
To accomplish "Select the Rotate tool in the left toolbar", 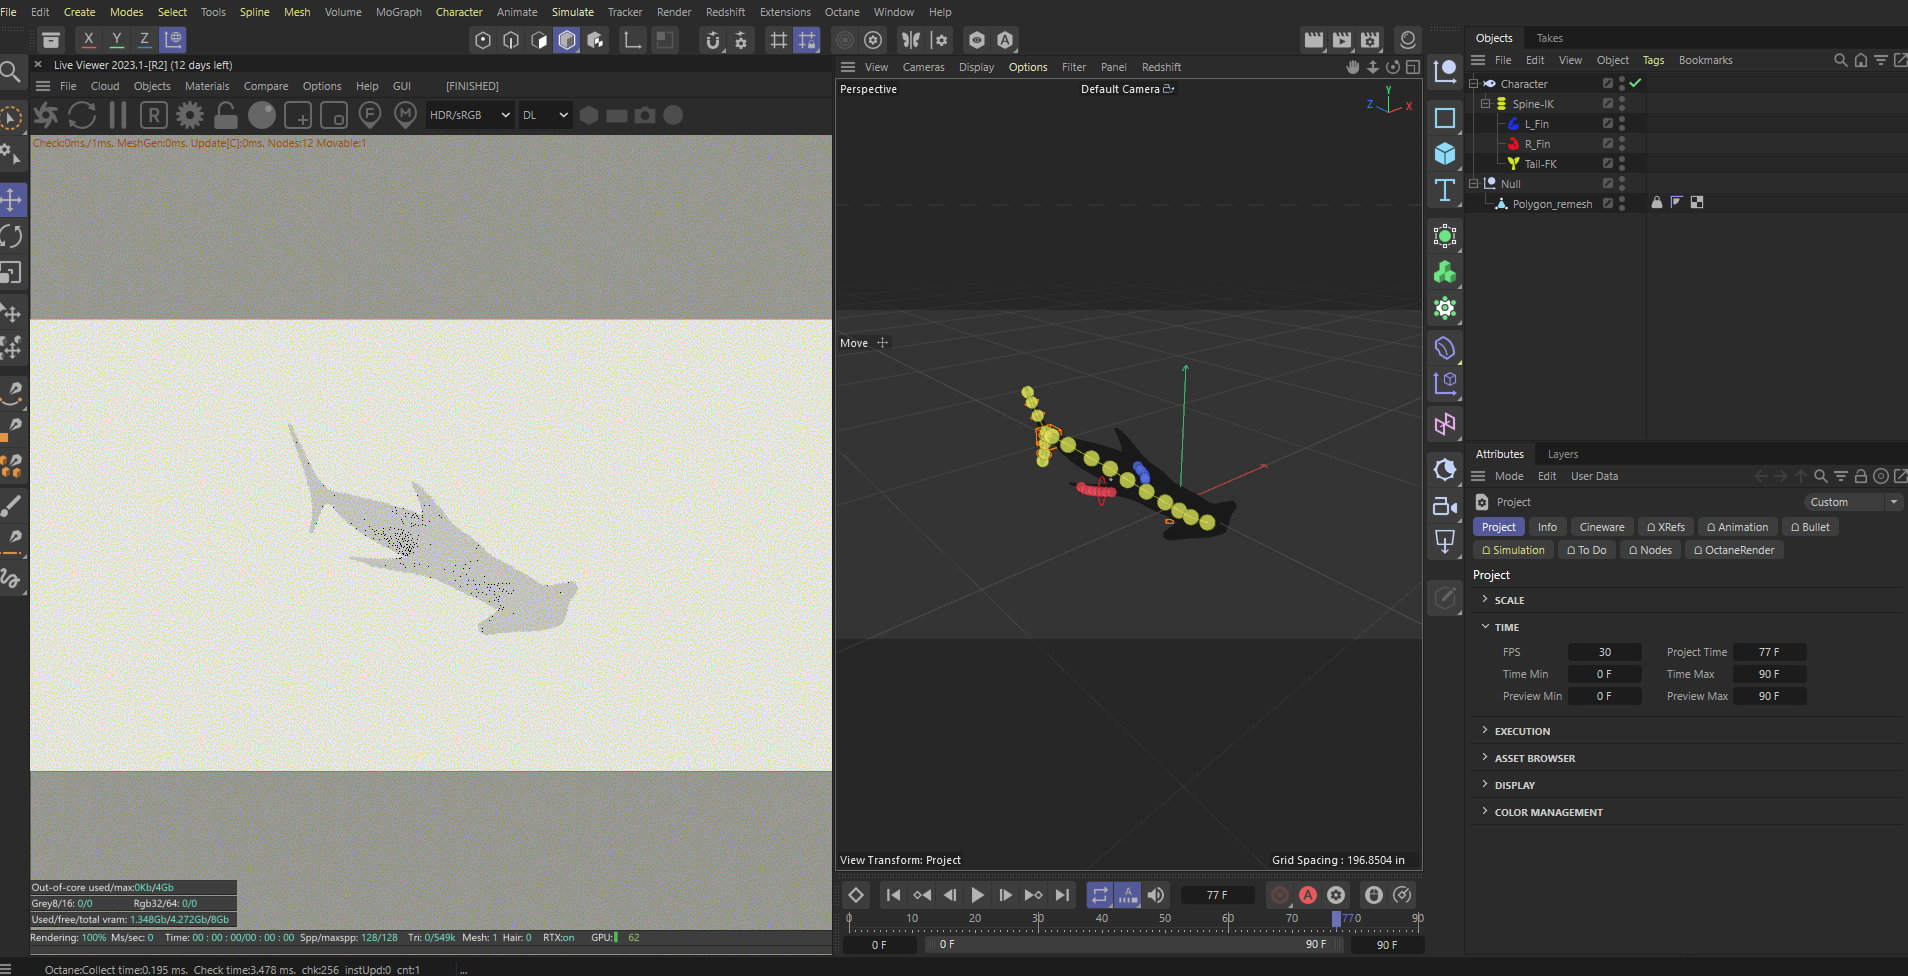I will pos(13,236).
